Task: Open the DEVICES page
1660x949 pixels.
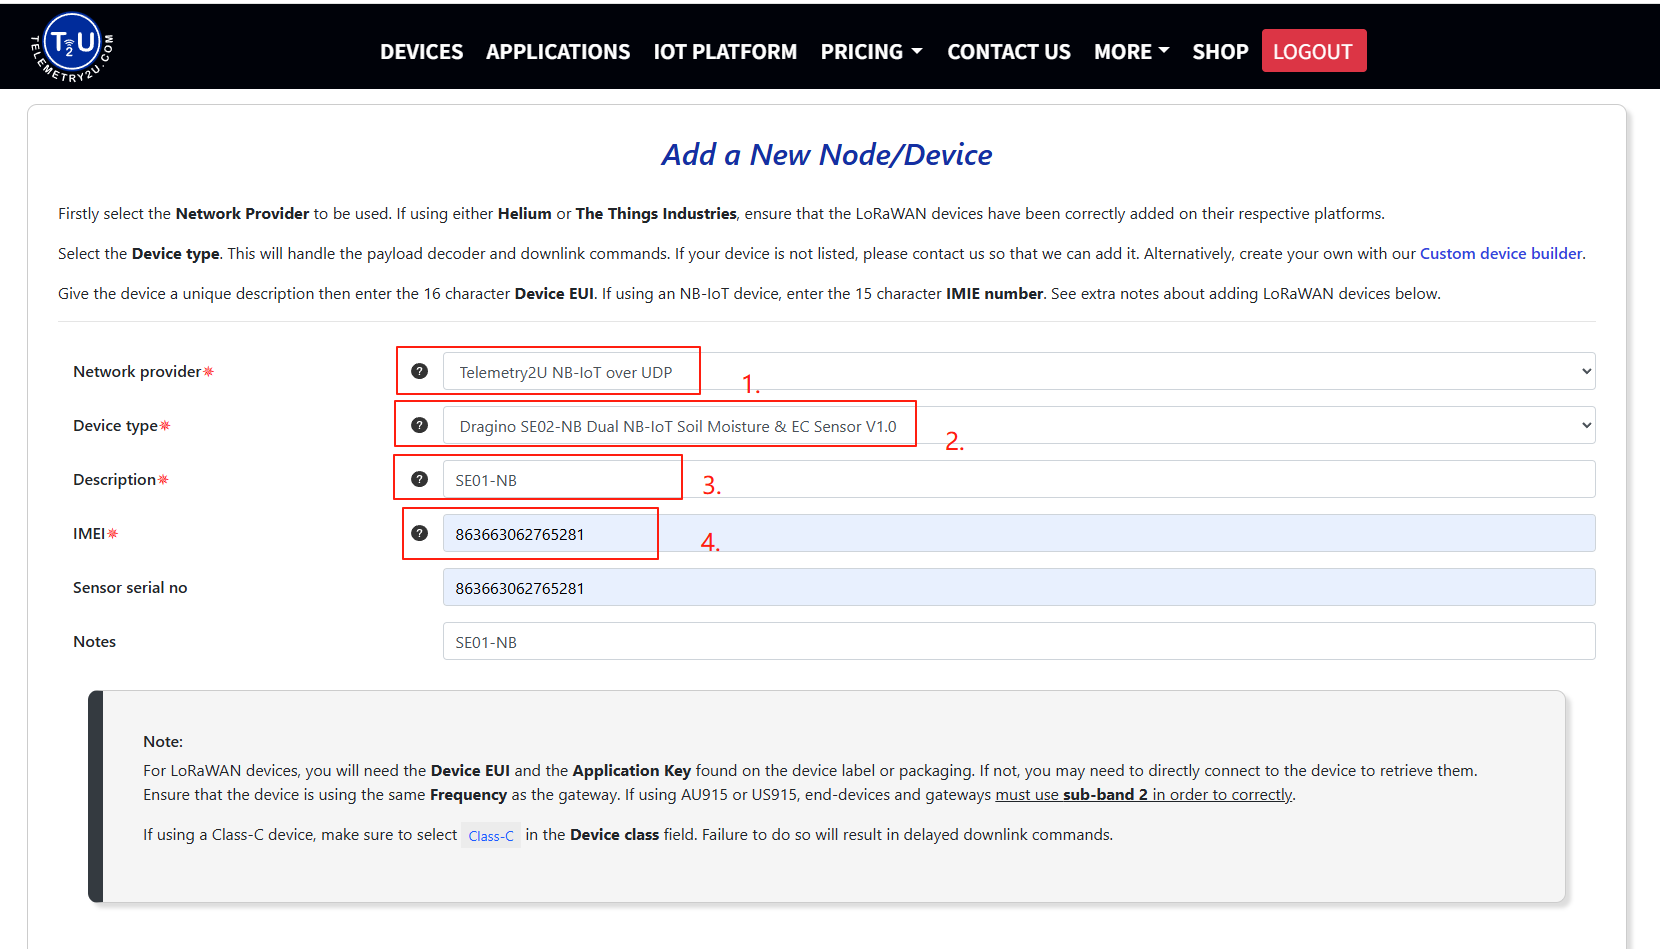Action: (421, 51)
